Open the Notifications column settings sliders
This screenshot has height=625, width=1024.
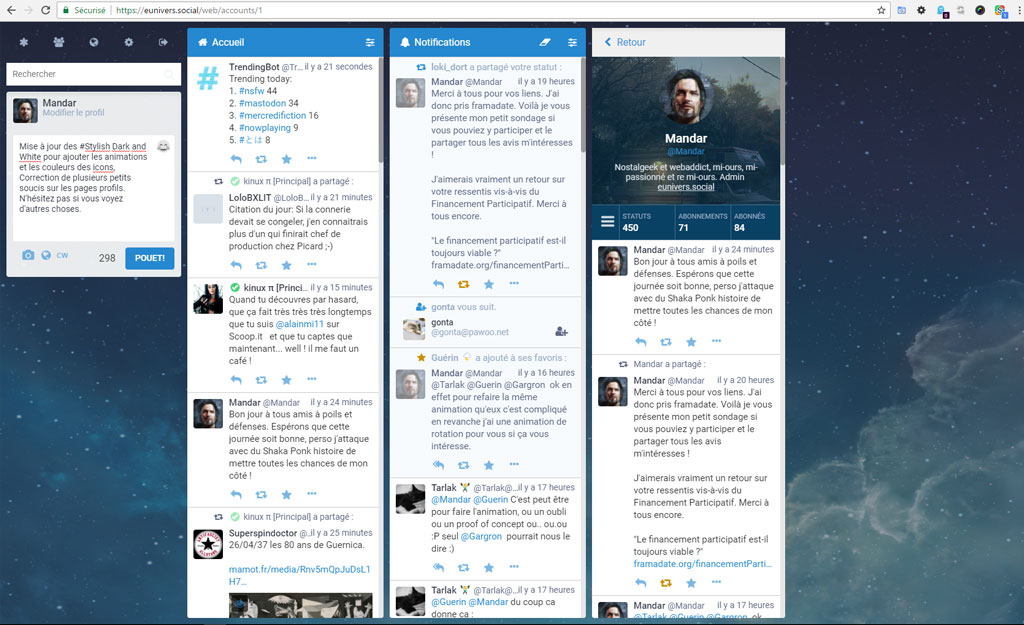pyautogui.click(x=572, y=42)
